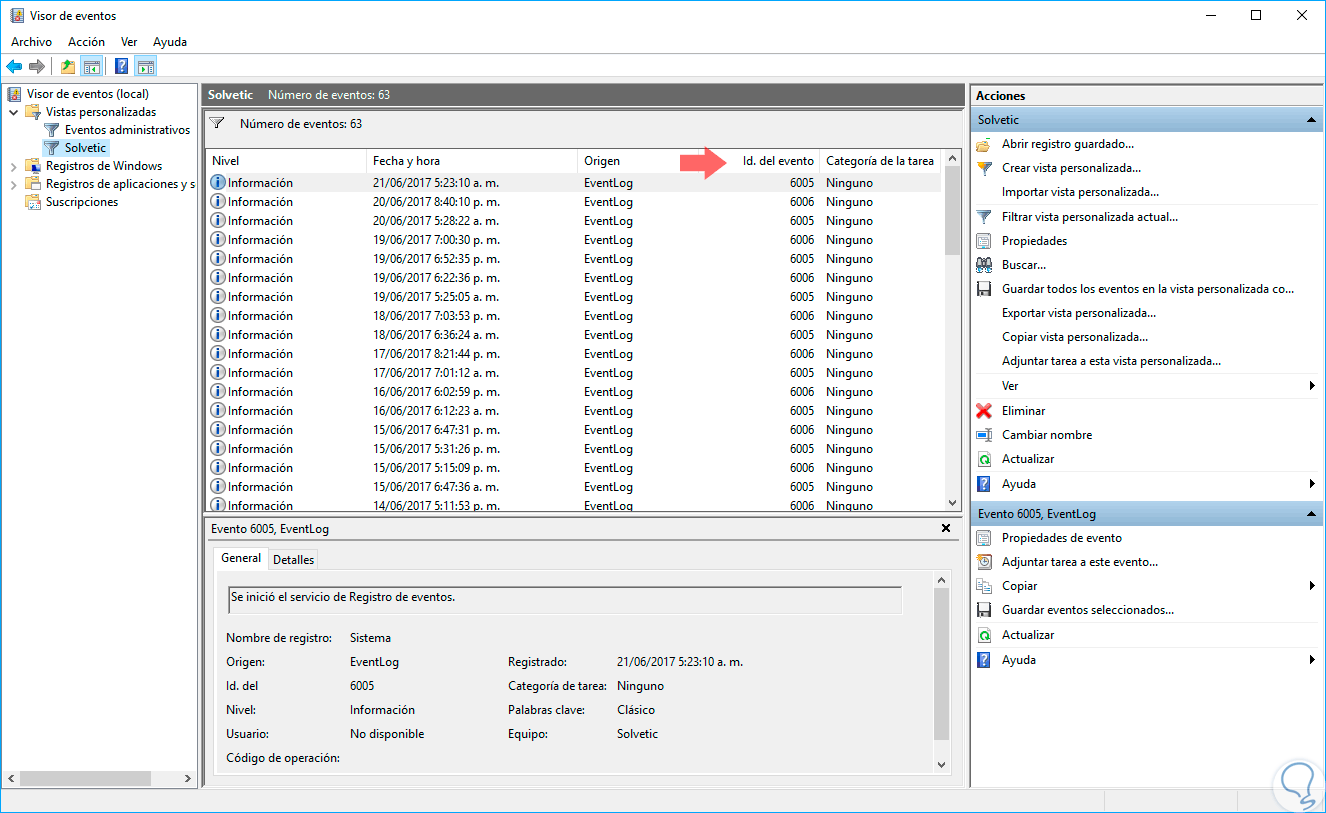Click the Back arrow in the toolbar
The width and height of the screenshot is (1326, 813).
(14, 67)
